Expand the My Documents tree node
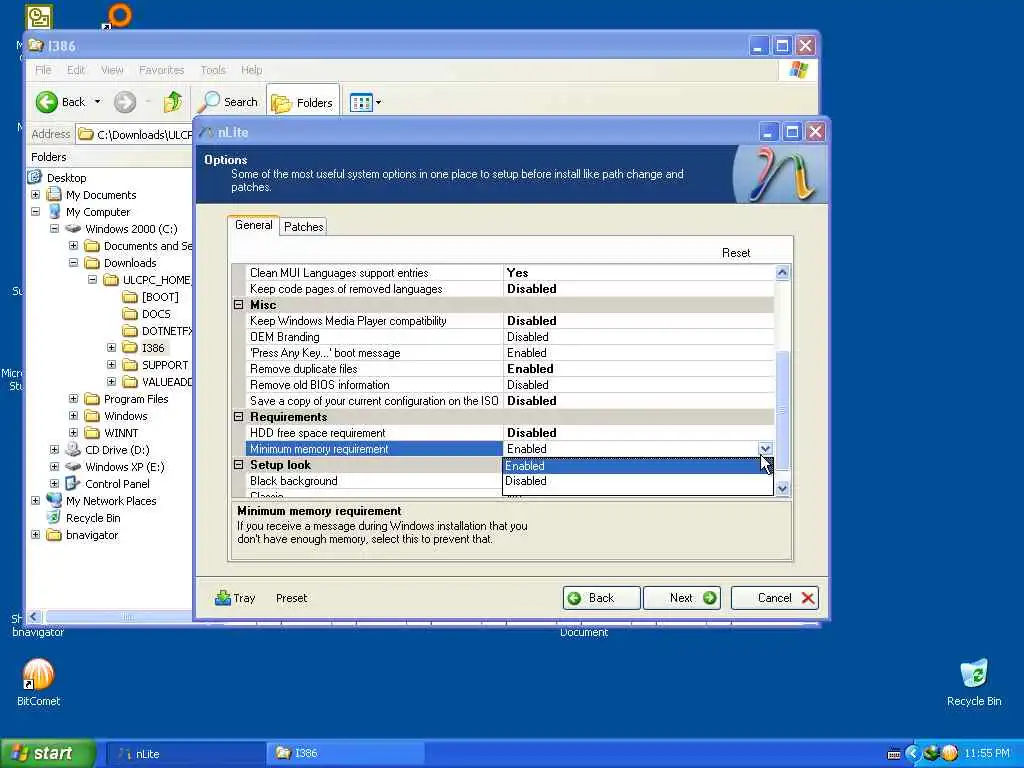The image size is (1024, 768). pyautogui.click(x=36, y=195)
